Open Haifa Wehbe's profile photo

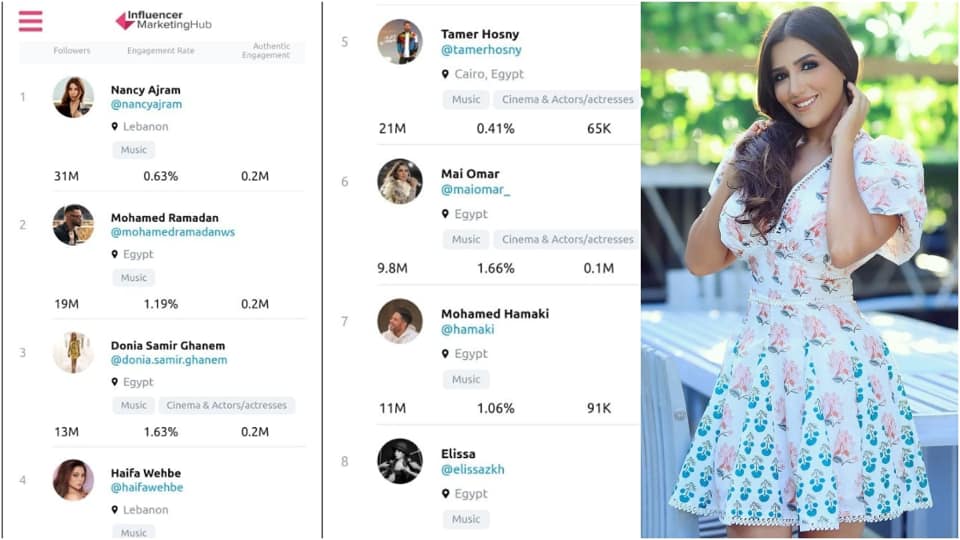pyautogui.click(x=73, y=480)
